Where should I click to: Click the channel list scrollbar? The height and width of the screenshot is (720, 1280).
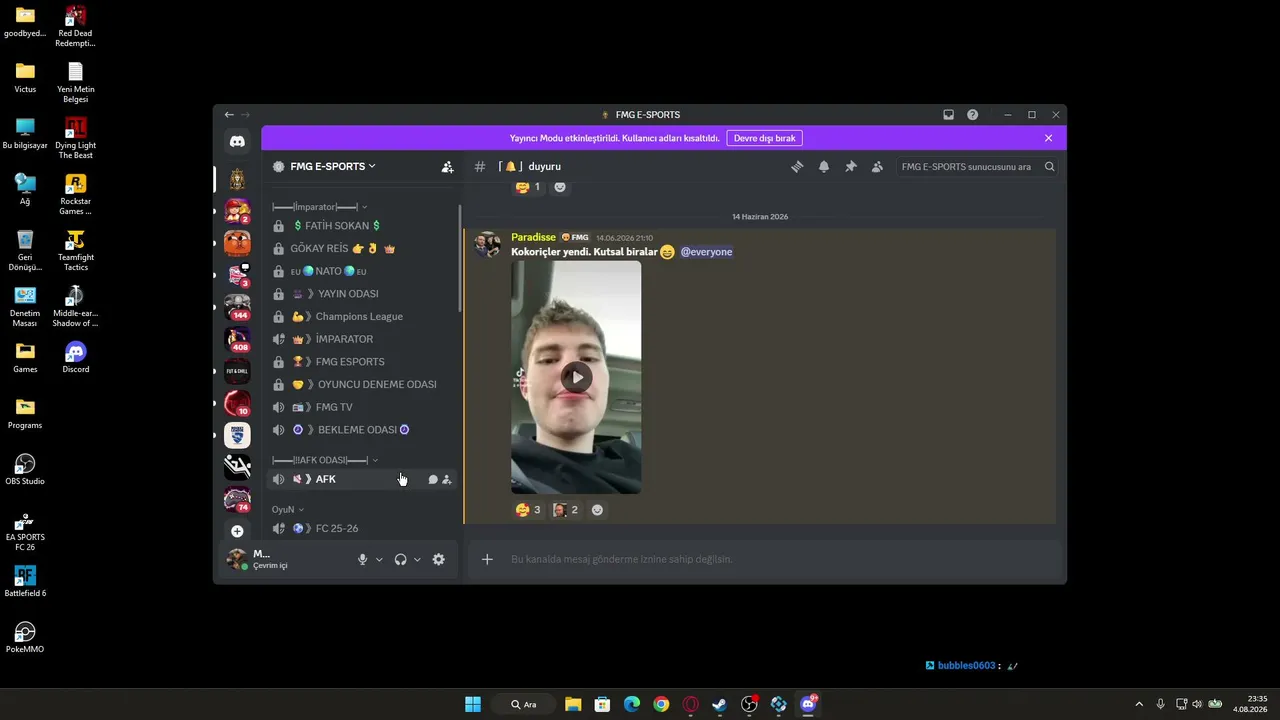tap(460, 258)
